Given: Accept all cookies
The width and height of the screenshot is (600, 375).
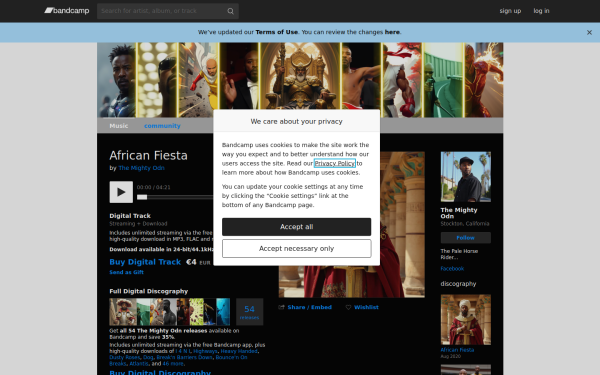Looking at the screenshot, I should 297,227.
